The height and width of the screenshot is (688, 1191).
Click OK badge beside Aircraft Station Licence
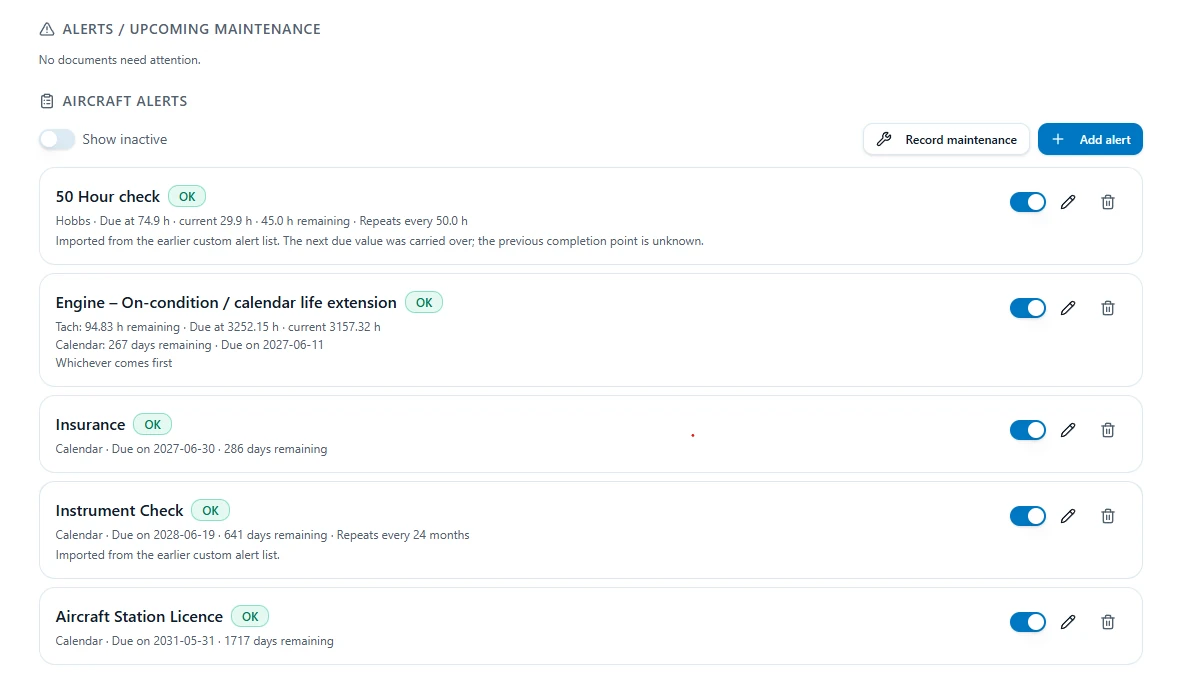pyautogui.click(x=250, y=617)
